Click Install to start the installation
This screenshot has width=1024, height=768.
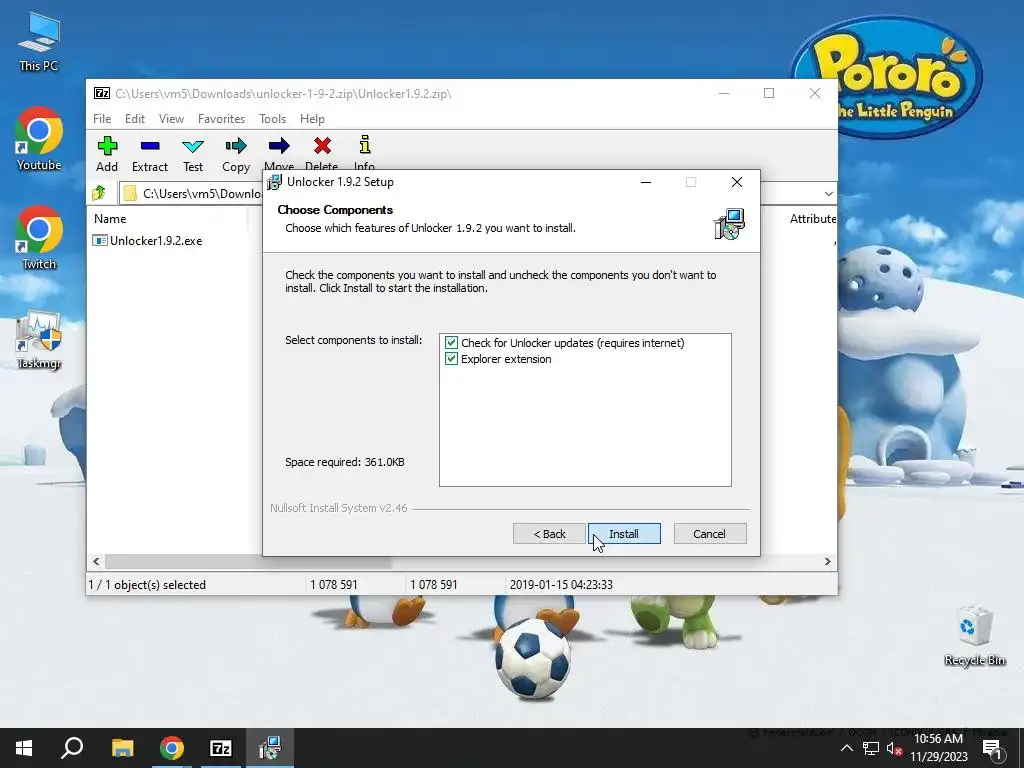[x=624, y=534]
